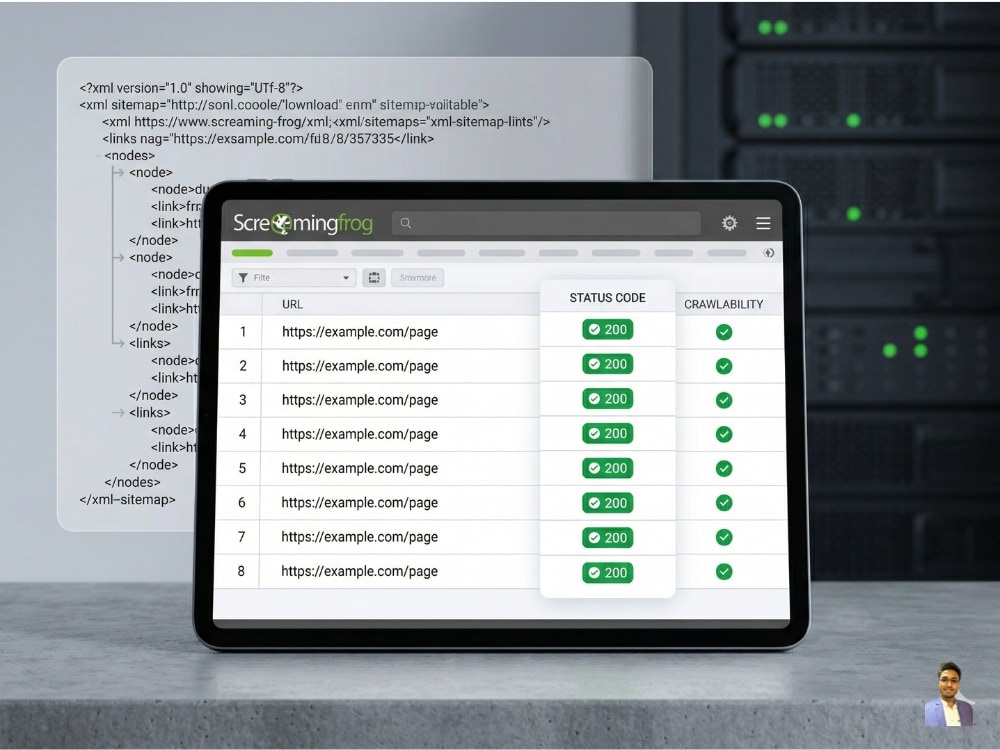Viewport: 1000px width, 750px height.
Task: Click the URL in row 5
Action: coord(360,468)
